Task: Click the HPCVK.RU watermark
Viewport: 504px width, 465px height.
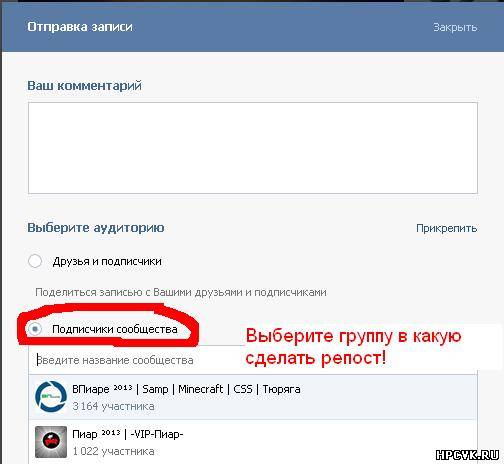Action: coord(467,455)
